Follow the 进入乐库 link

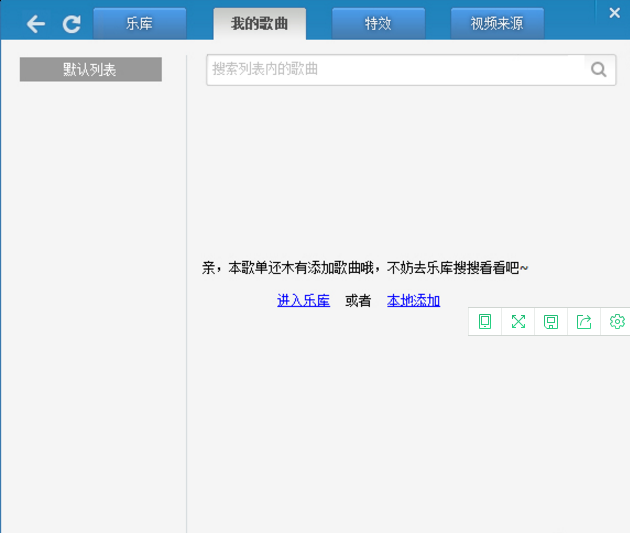(x=303, y=300)
